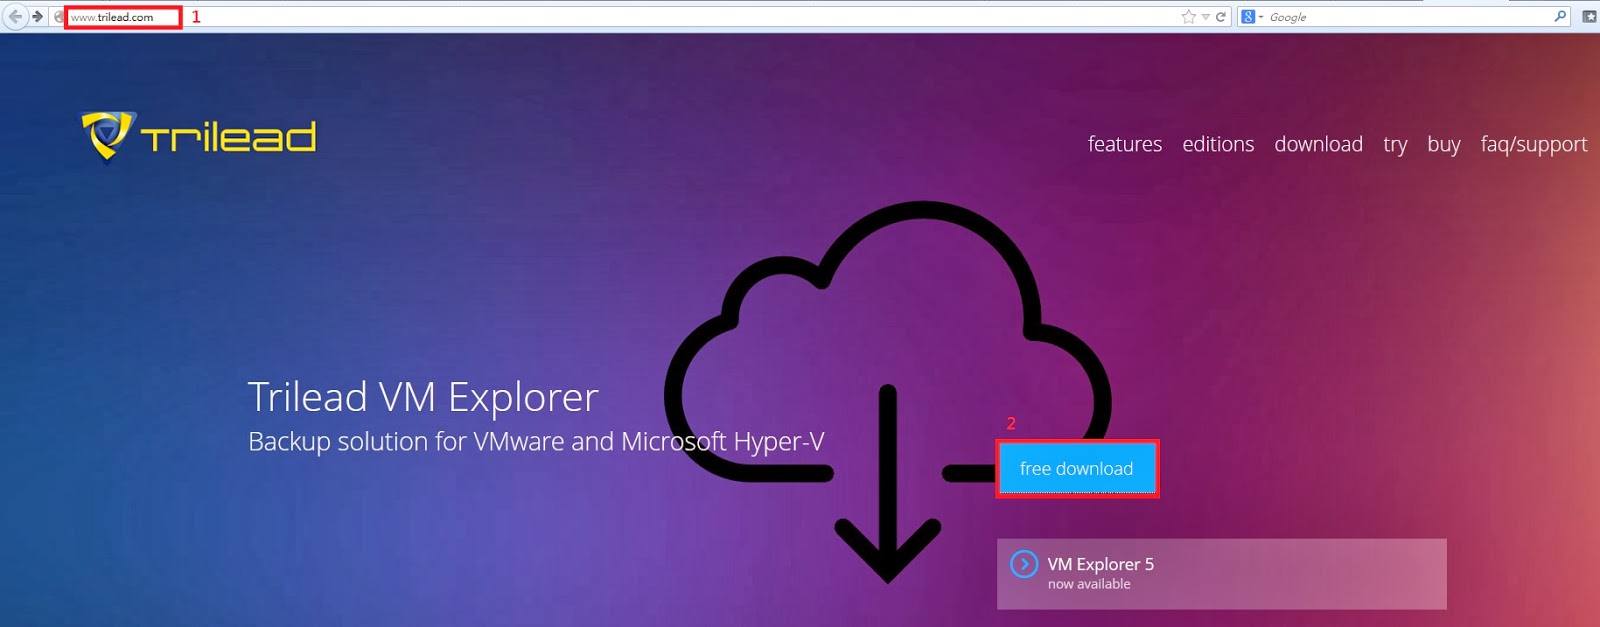
Task: Reload the page with the refresh icon
Action: tap(1221, 17)
